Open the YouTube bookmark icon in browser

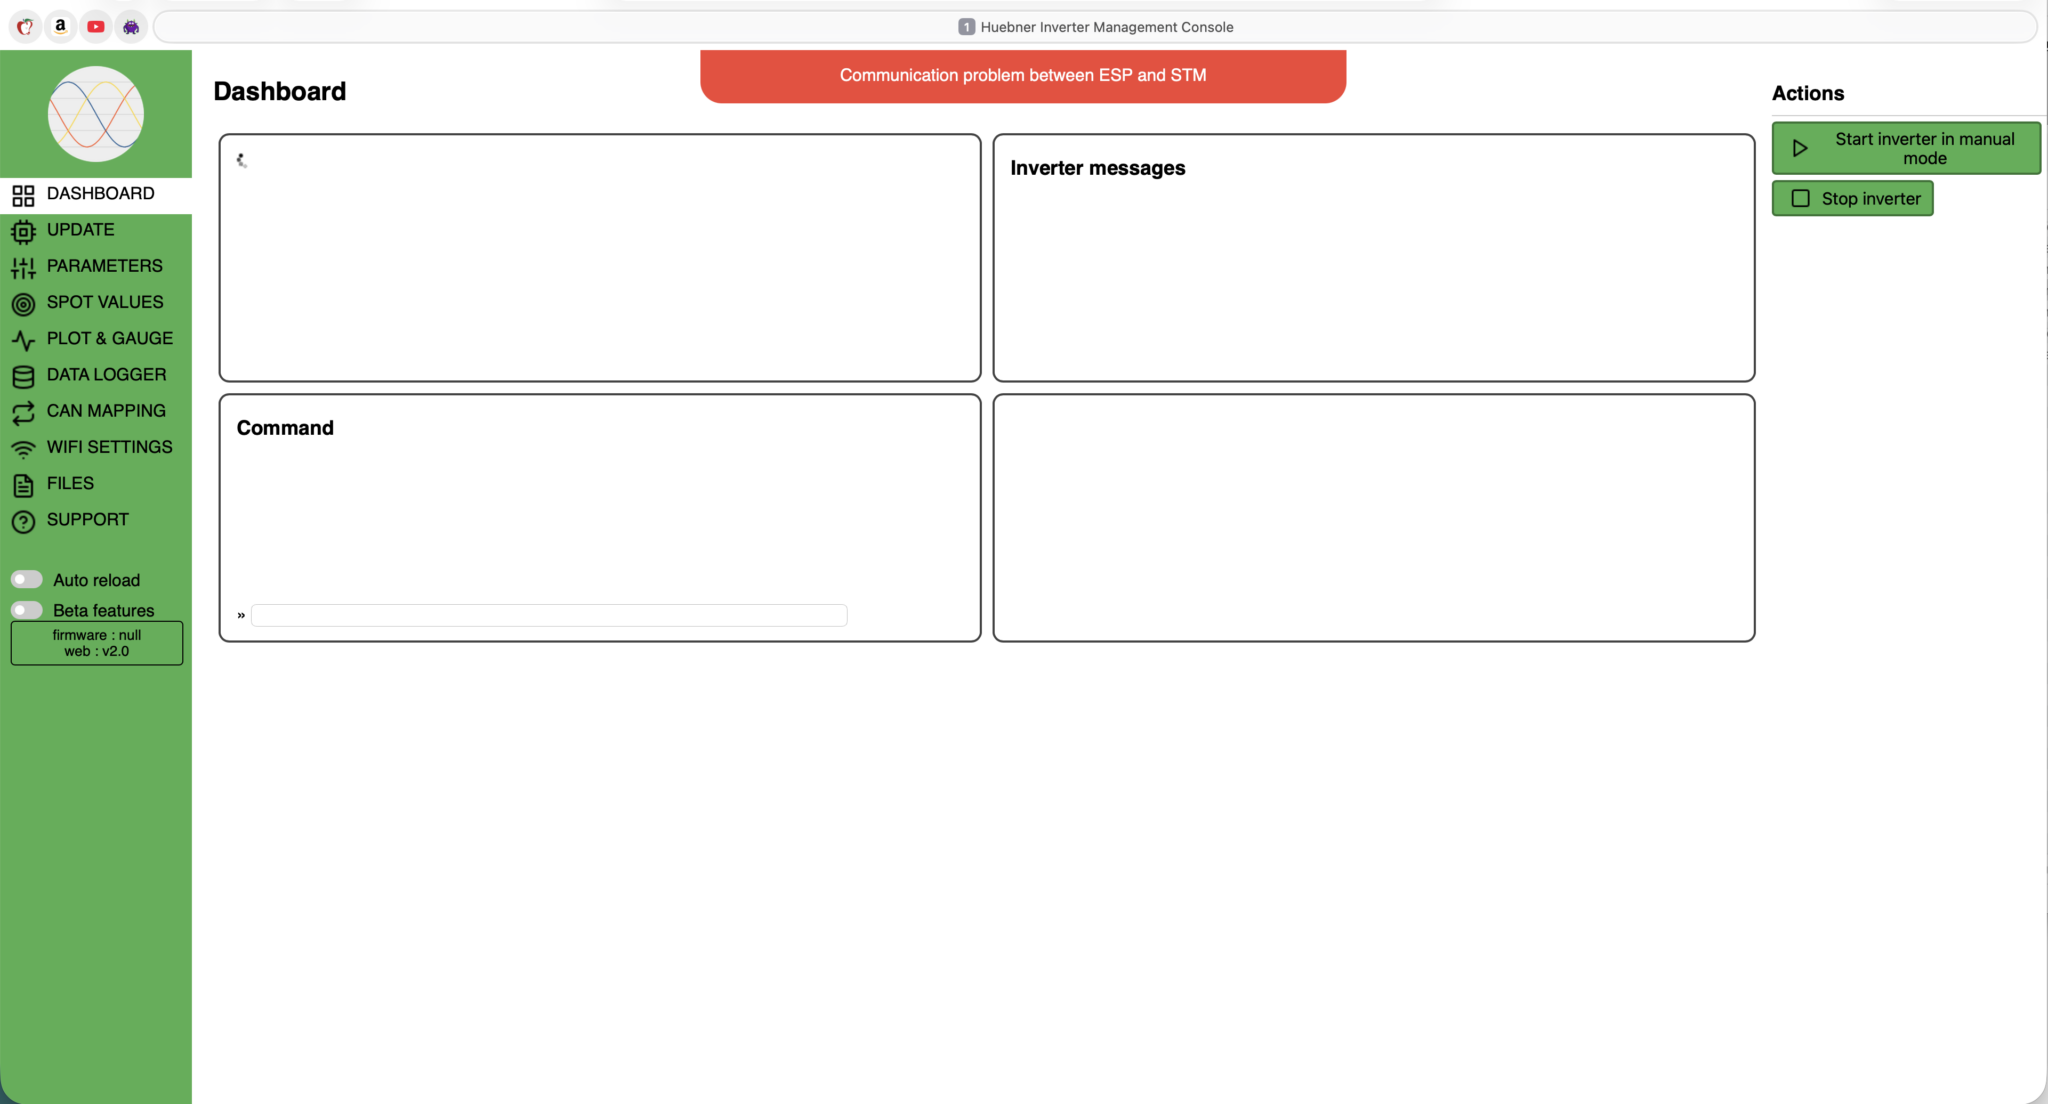(x=96, y=27)
